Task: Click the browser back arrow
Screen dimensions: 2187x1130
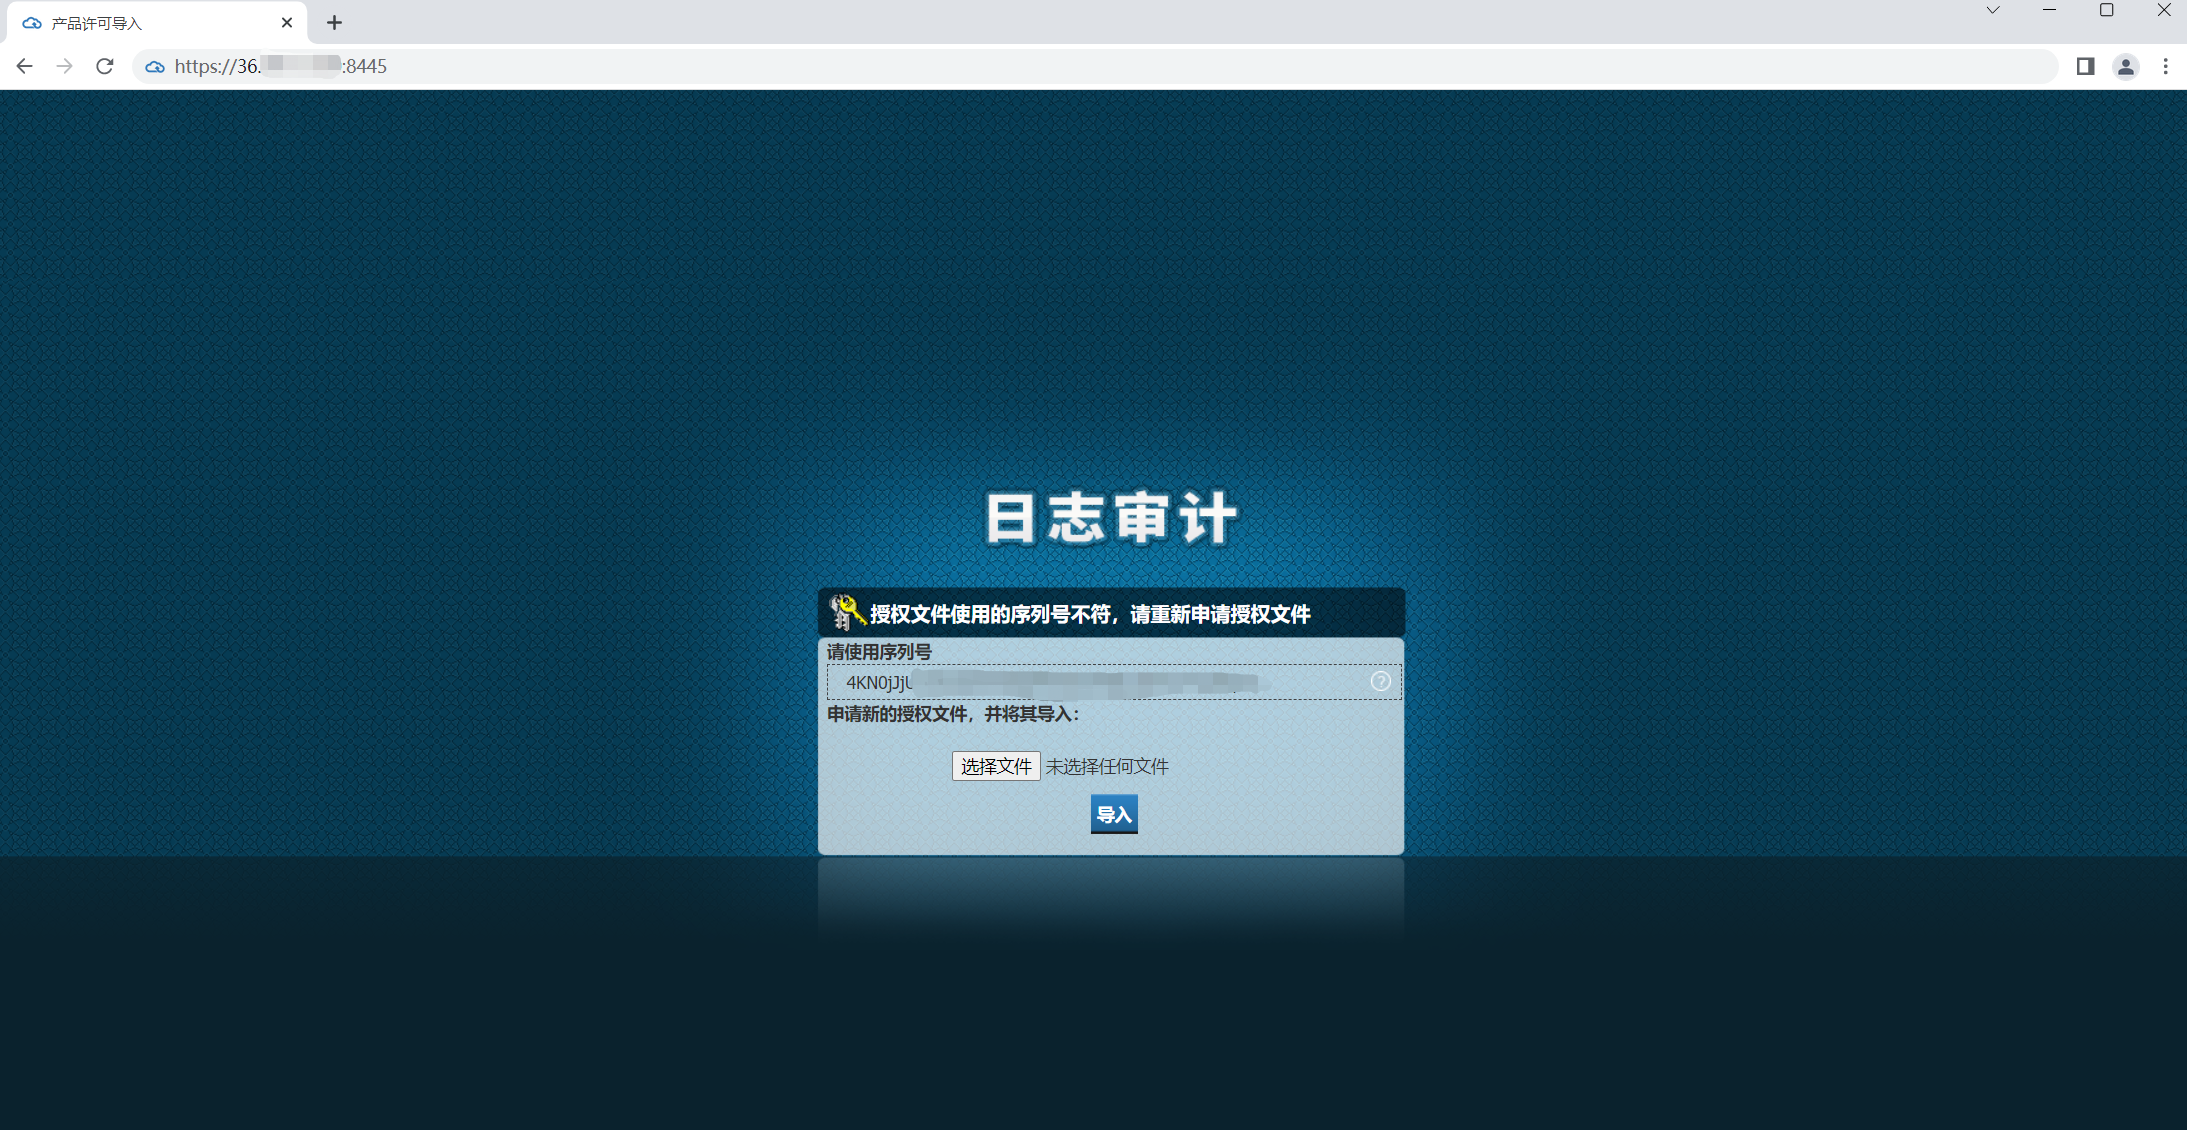Action: tap(24, 66)
